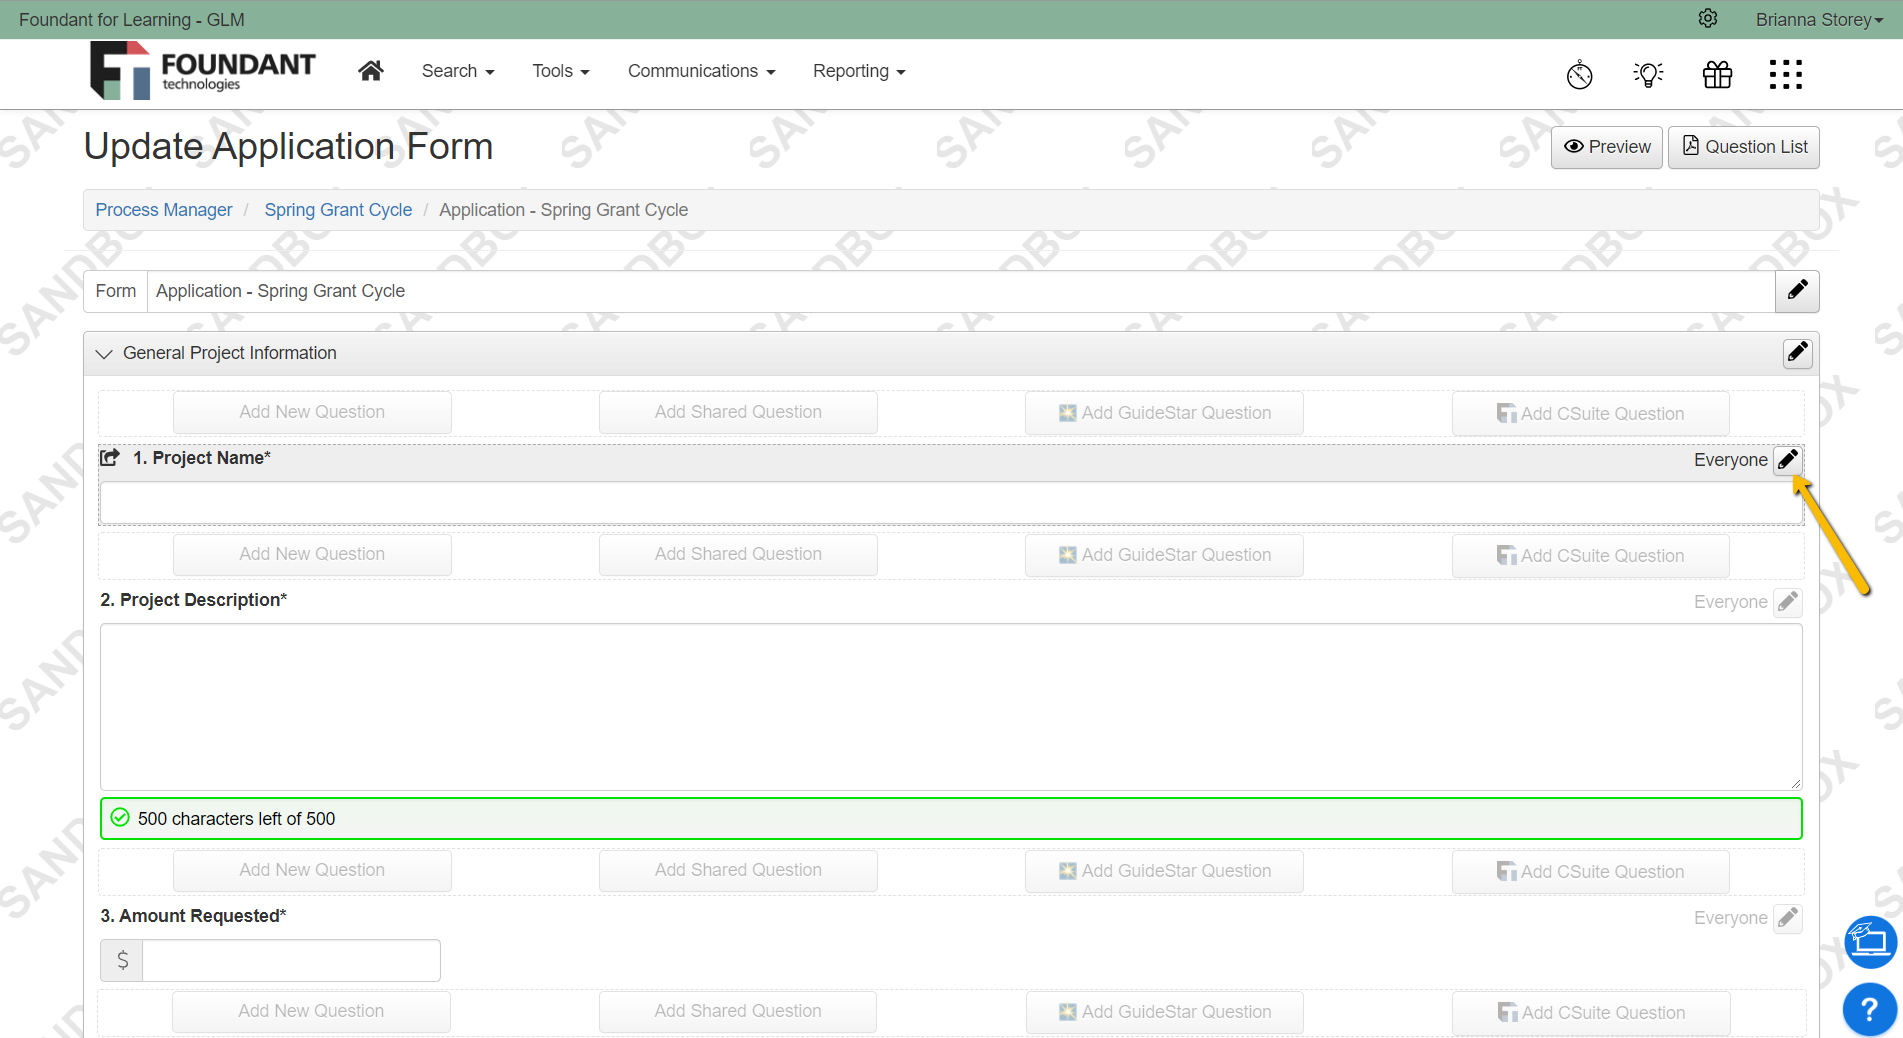This screenshot has width=1903, height=1038.
Task: Add New Question above Project Name
Action: click(x=312, y=412)
